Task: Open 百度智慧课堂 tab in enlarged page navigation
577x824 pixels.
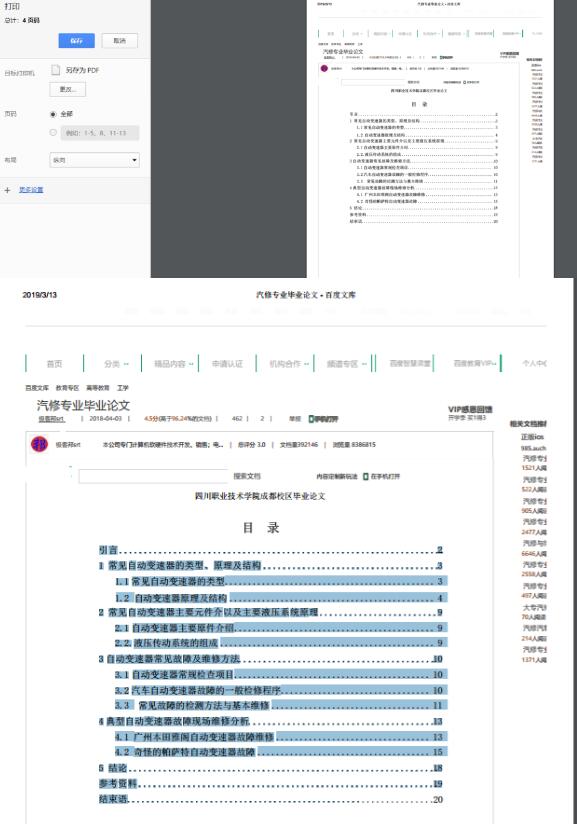Action: click(410, 364)
